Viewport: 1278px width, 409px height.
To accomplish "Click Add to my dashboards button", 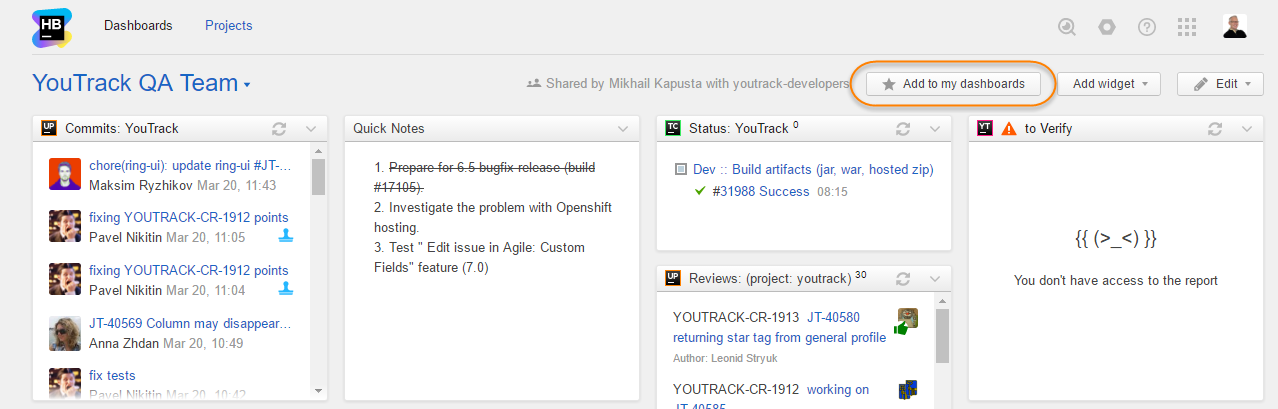I will (953, 84).
